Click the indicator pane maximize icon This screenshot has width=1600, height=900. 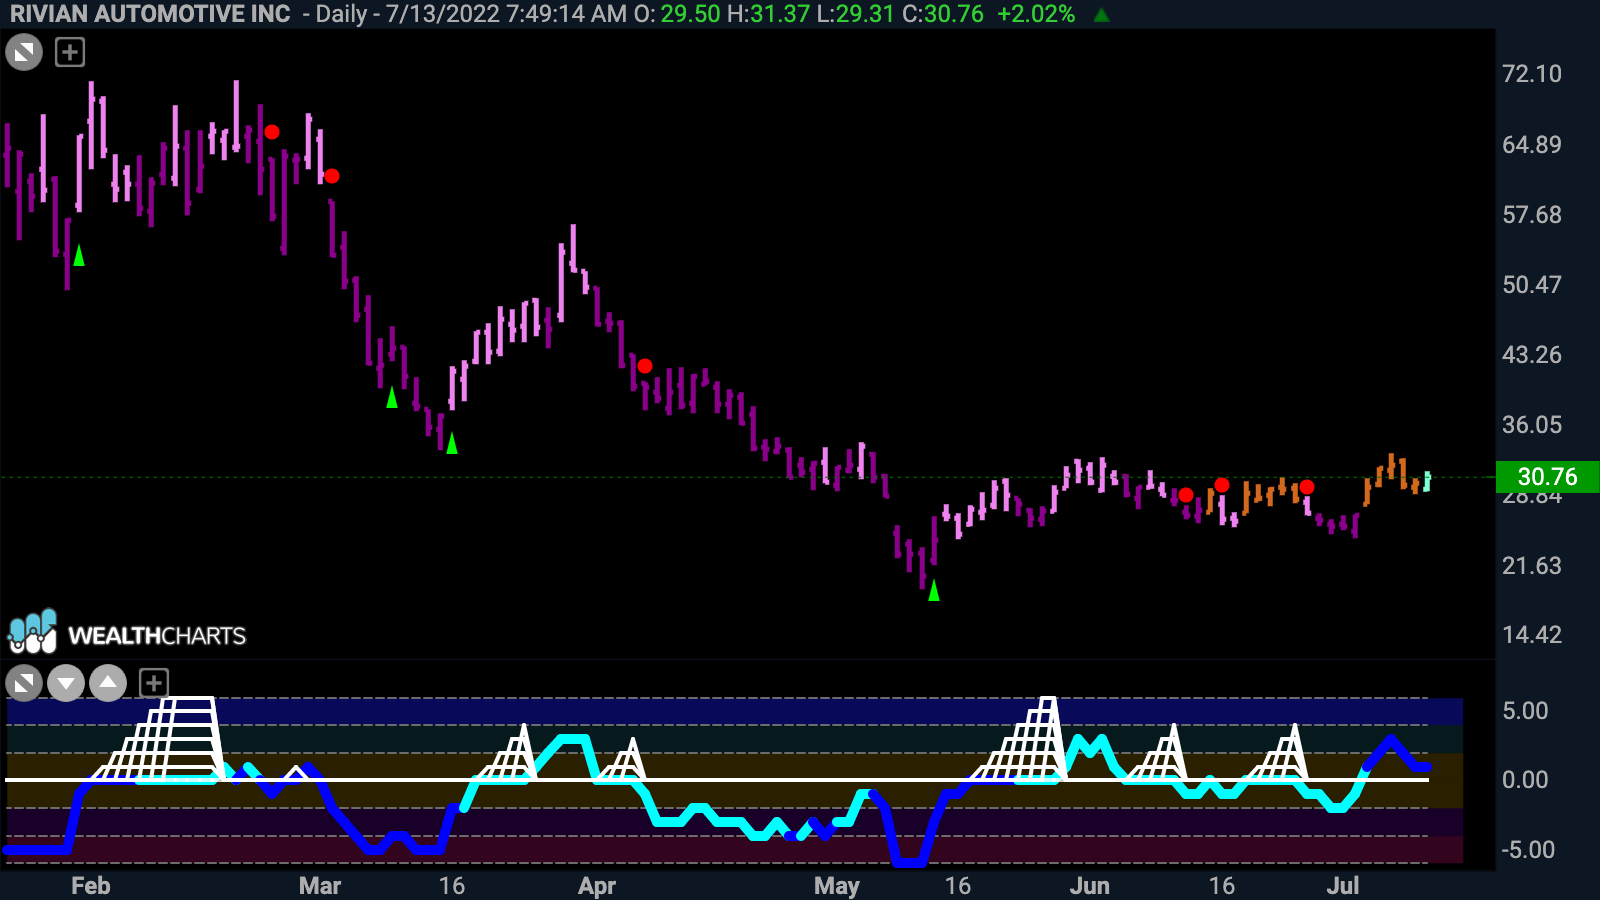24,684
